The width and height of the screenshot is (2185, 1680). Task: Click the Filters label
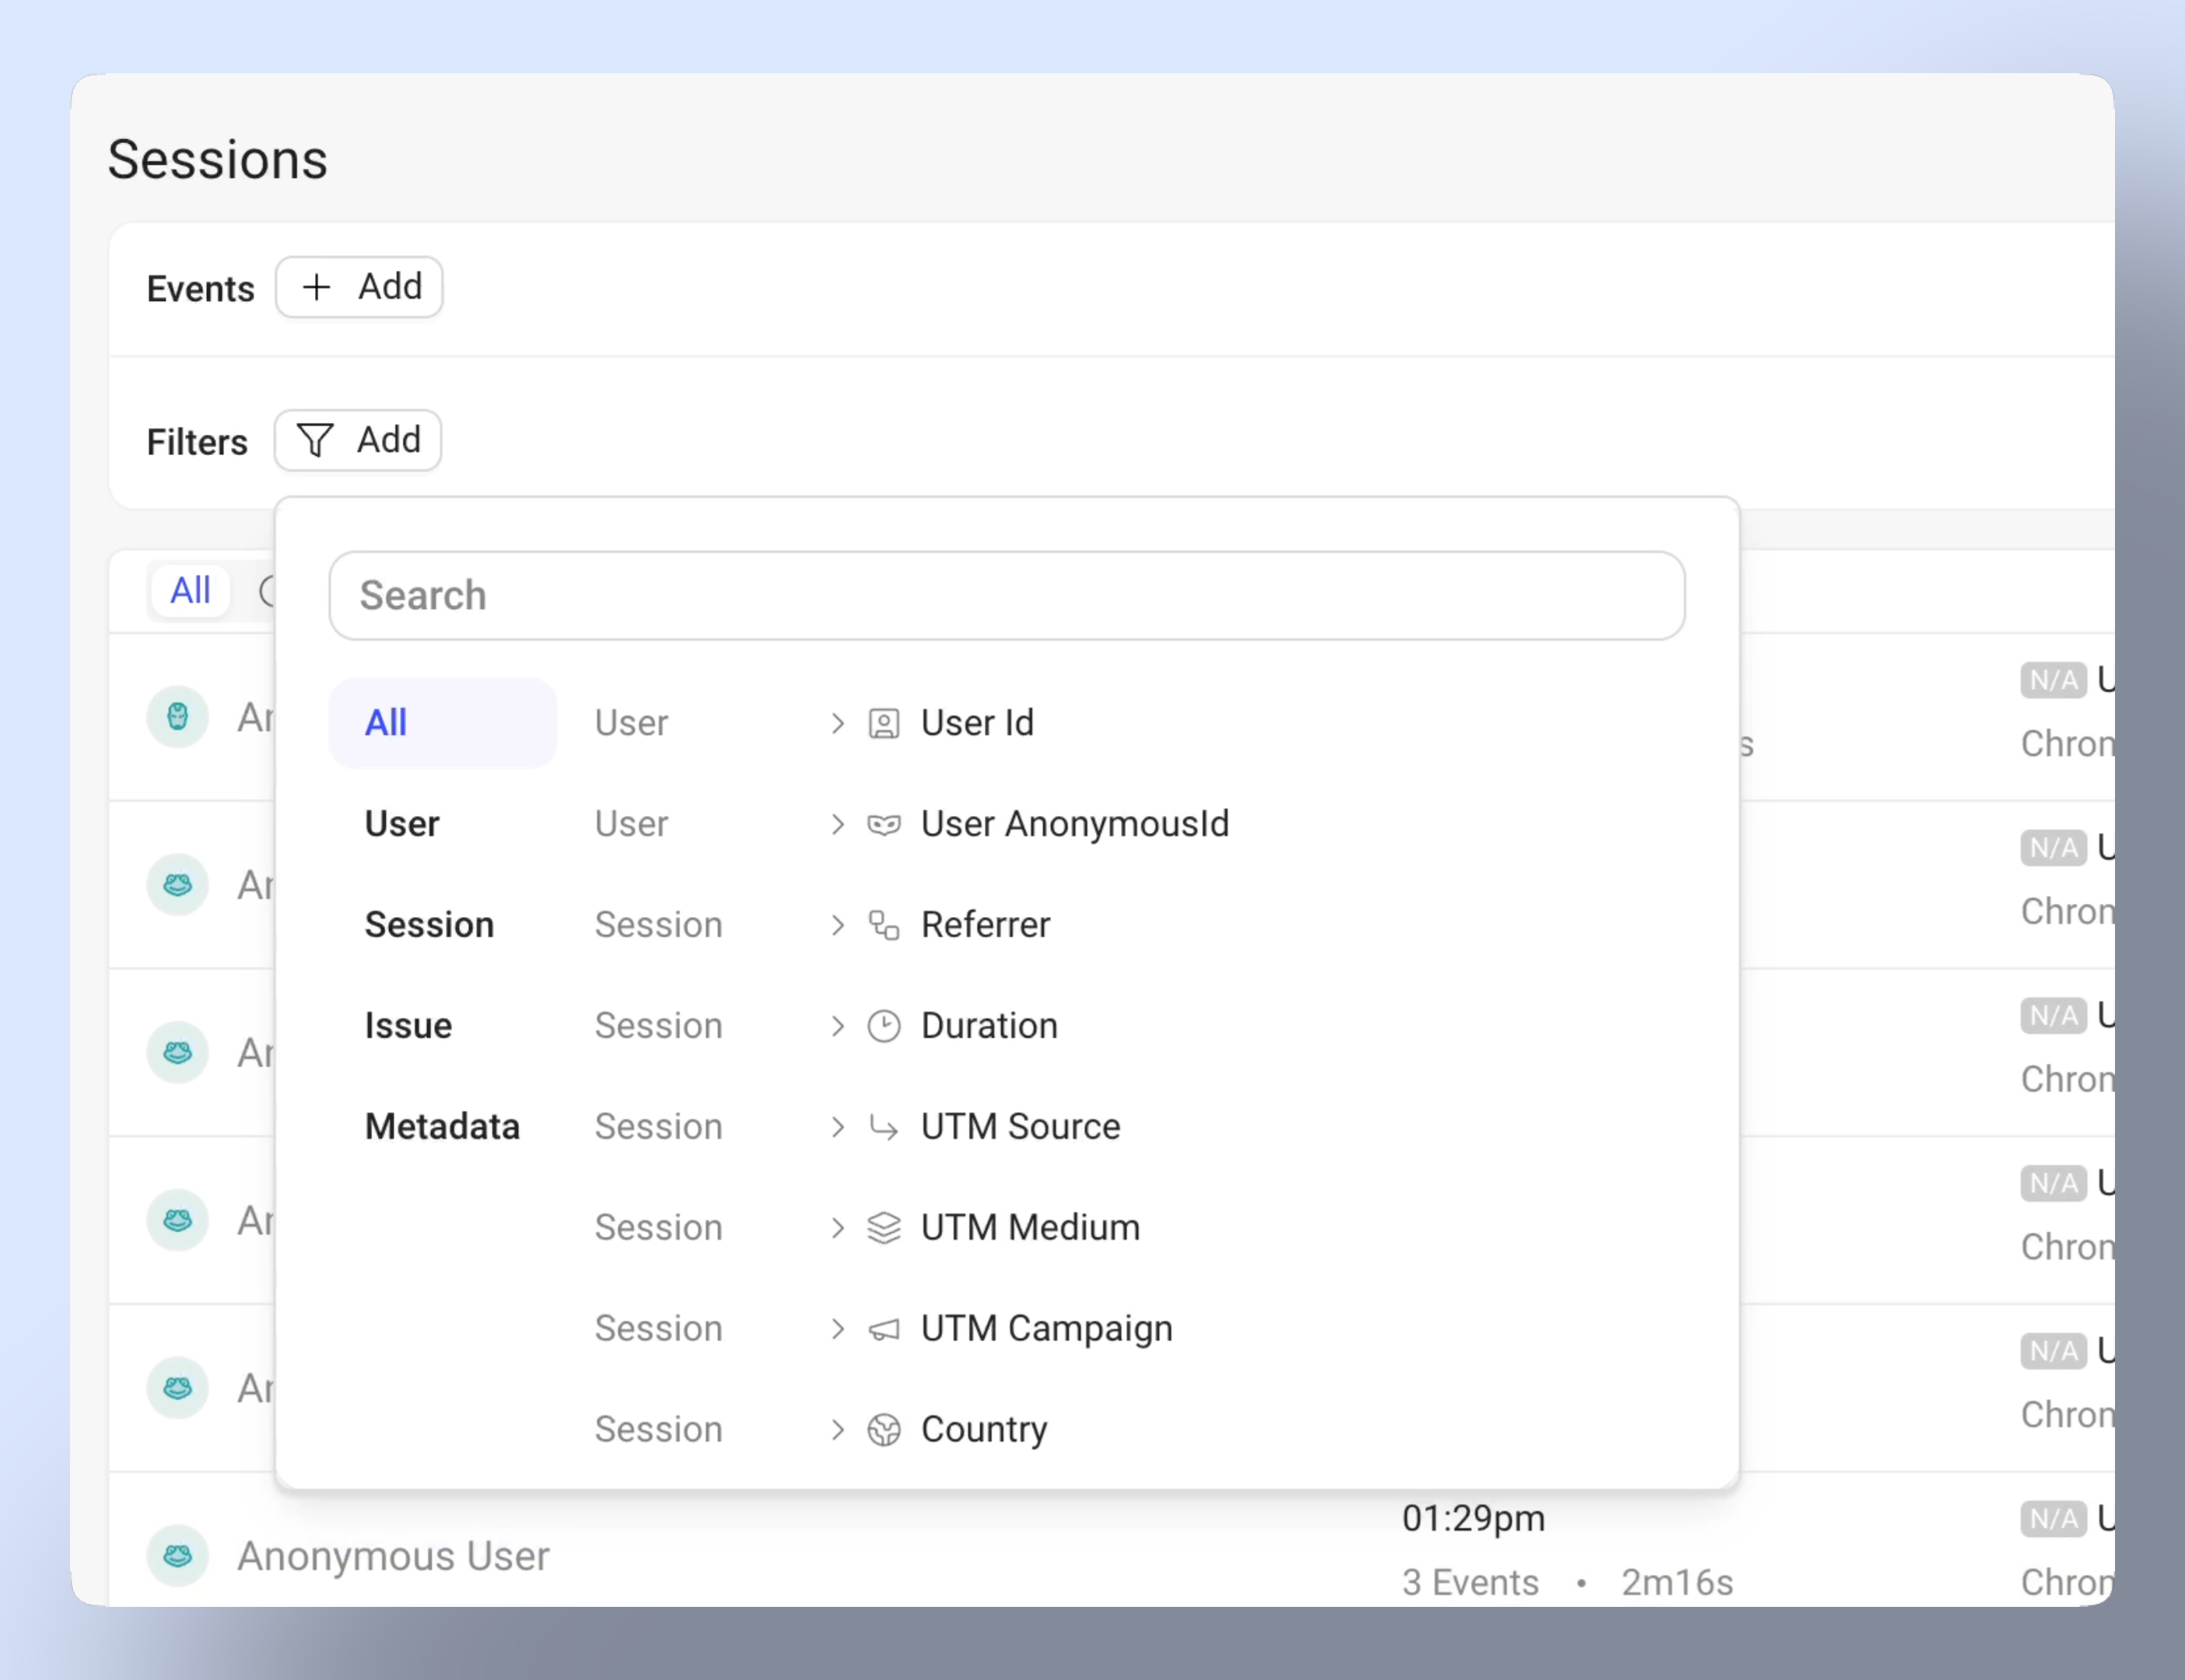(197, 442)
